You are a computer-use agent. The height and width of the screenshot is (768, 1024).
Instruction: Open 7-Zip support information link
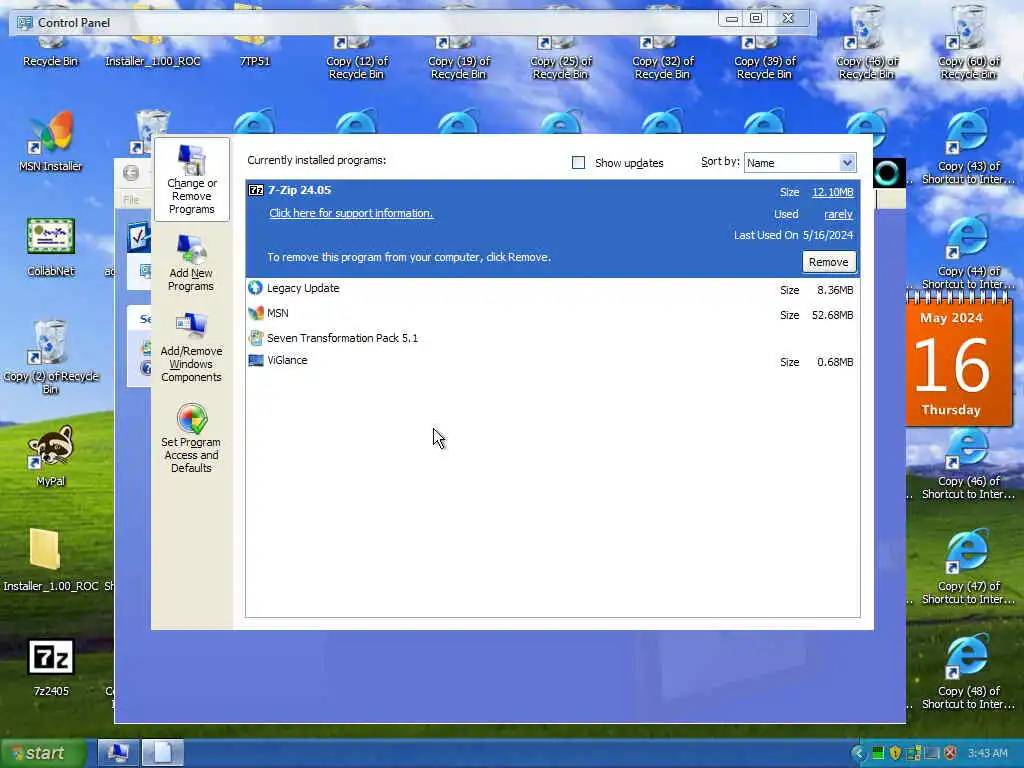[351, 213]
